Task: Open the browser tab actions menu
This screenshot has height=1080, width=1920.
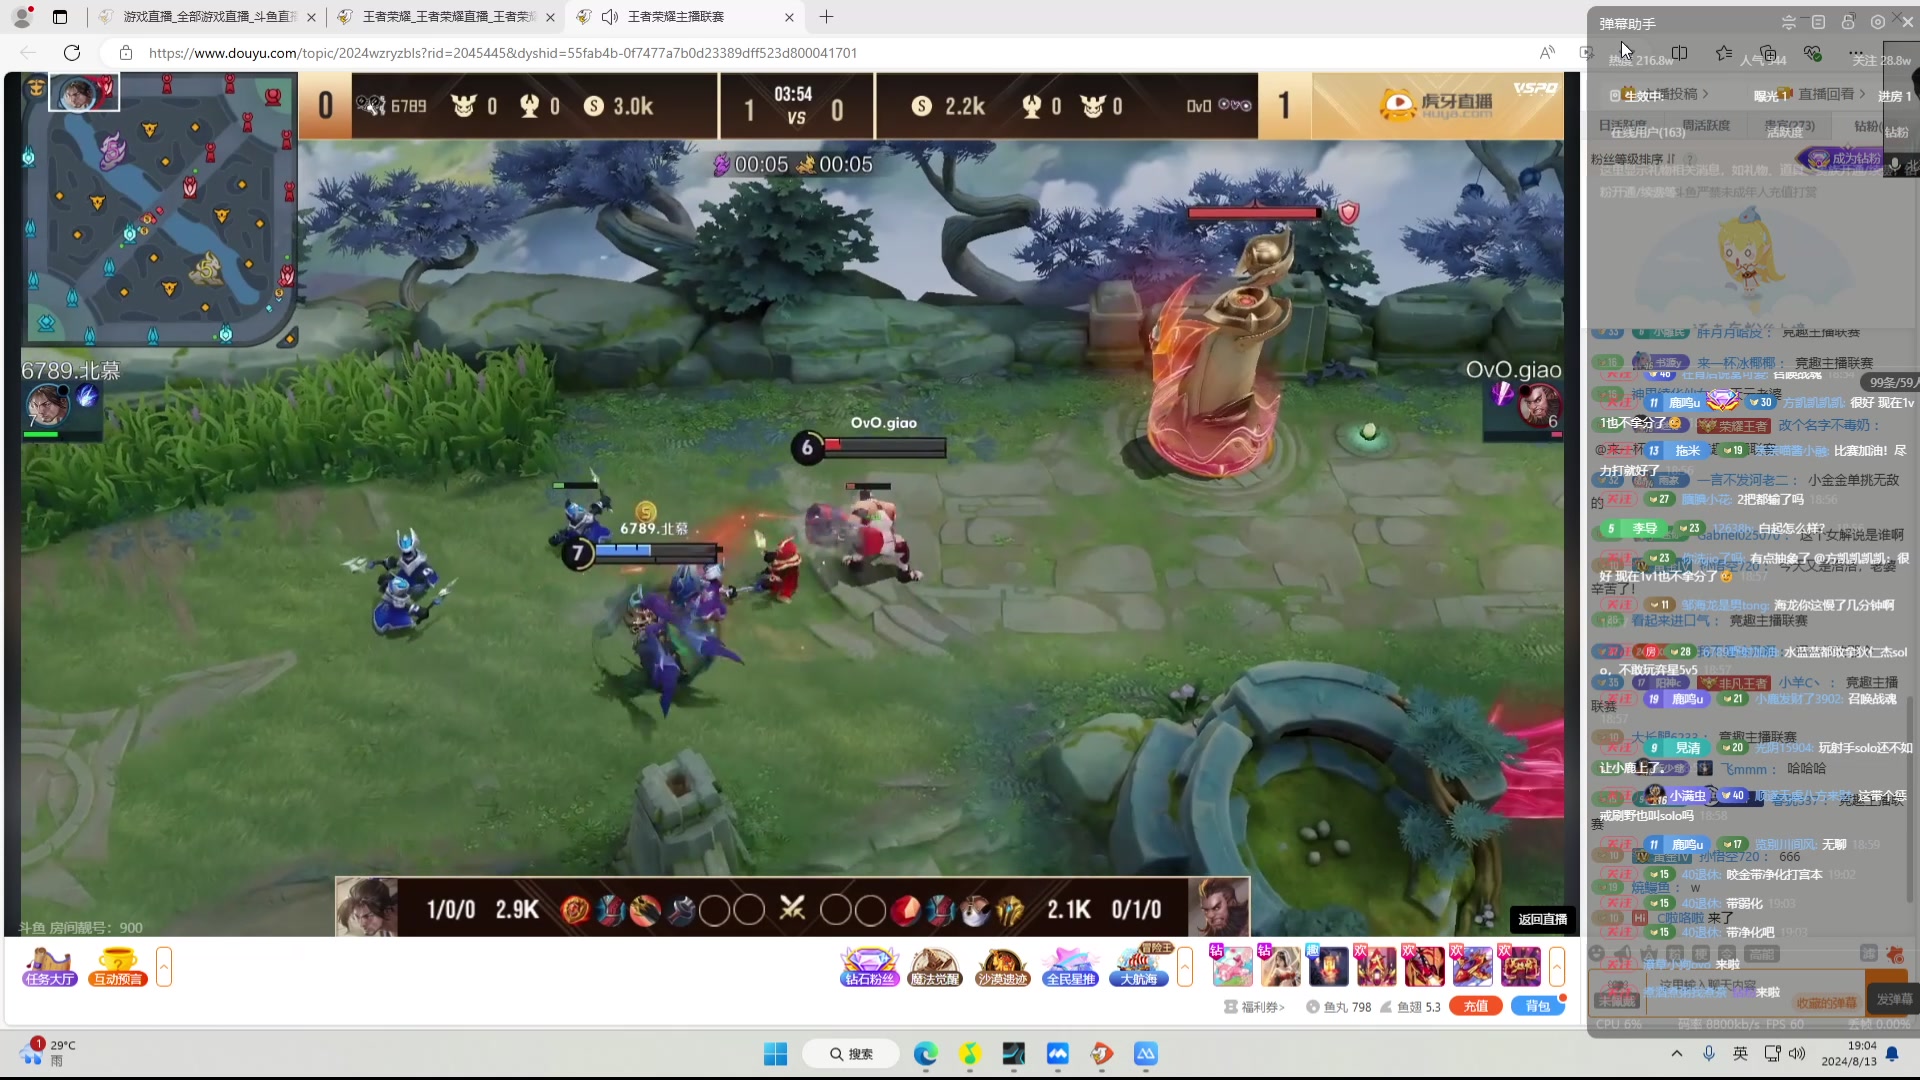Action: click(x=60, y=17)
